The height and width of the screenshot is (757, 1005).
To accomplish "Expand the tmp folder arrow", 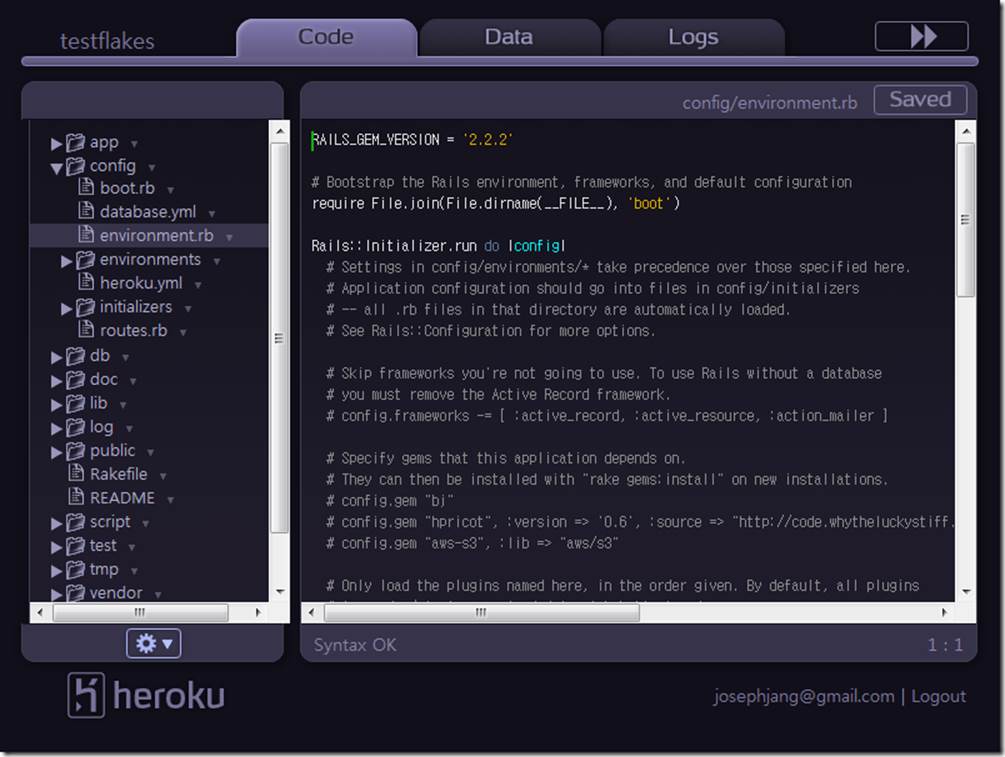I will pos(56,570).
